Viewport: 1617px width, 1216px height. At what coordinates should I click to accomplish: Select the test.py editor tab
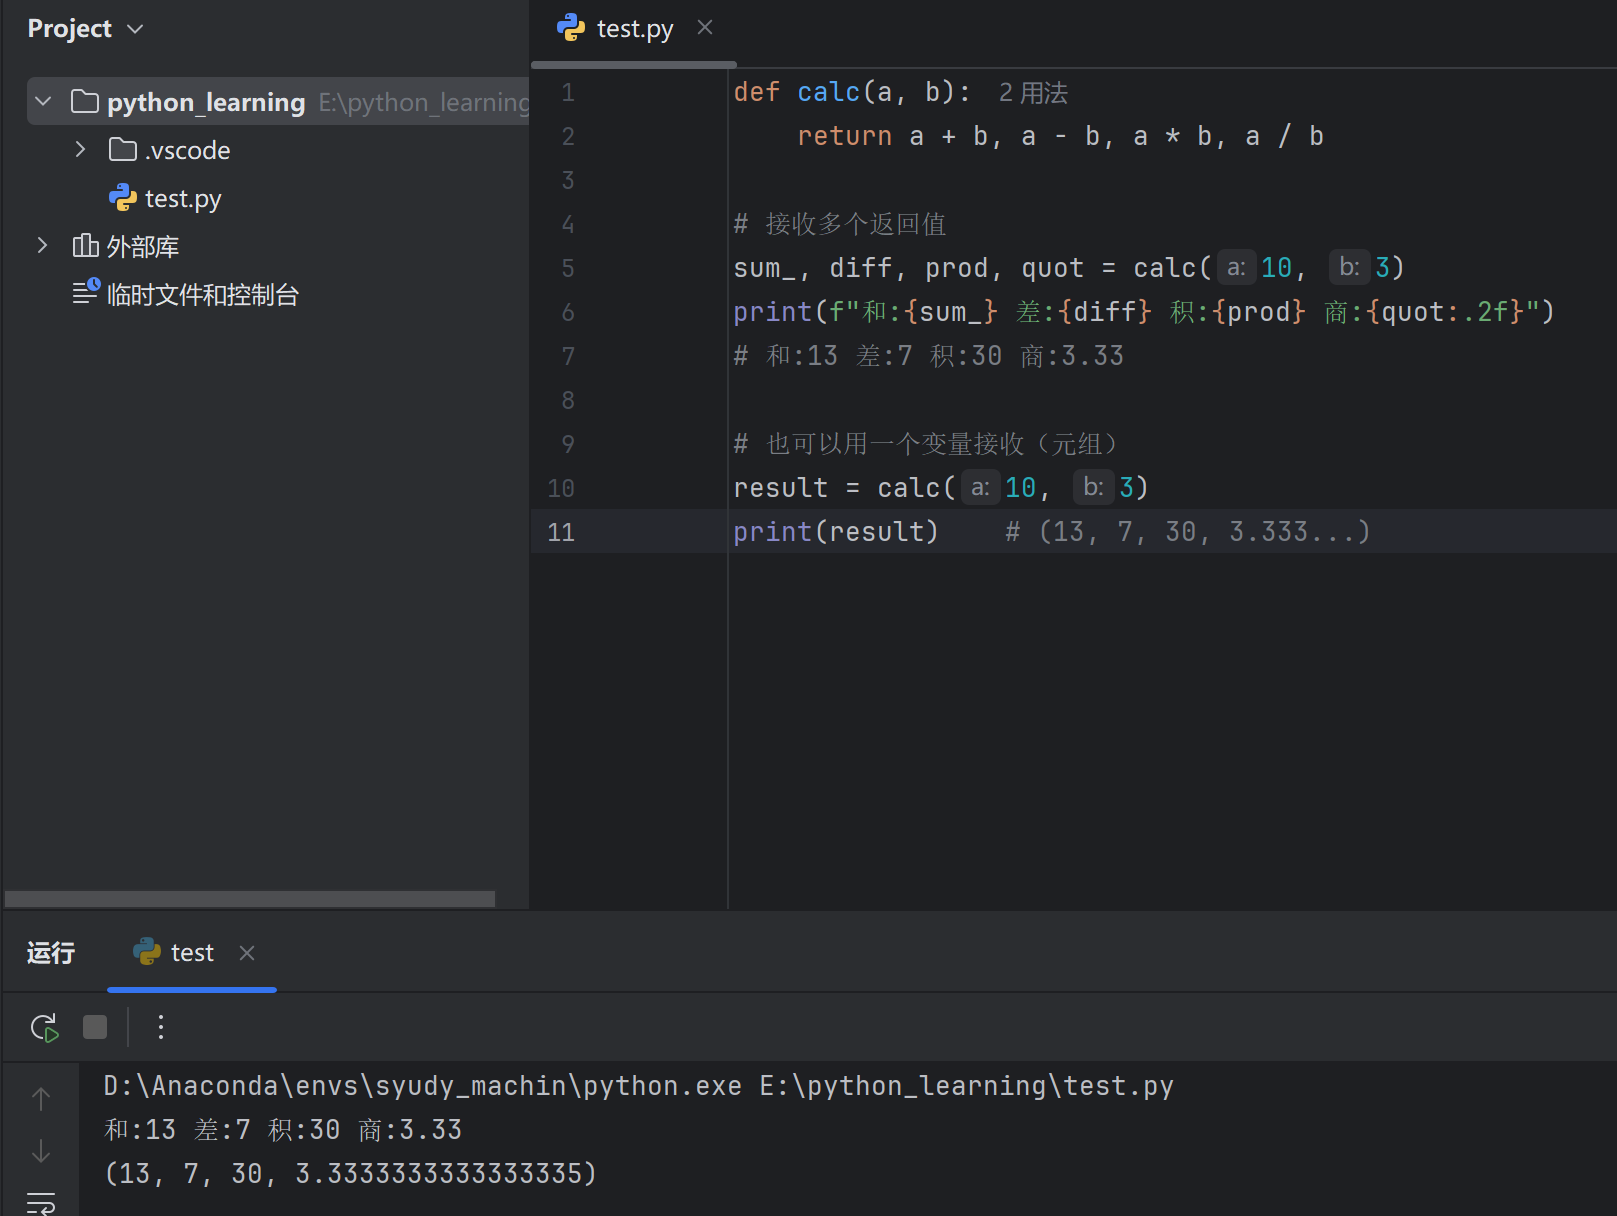pos(633,29)
